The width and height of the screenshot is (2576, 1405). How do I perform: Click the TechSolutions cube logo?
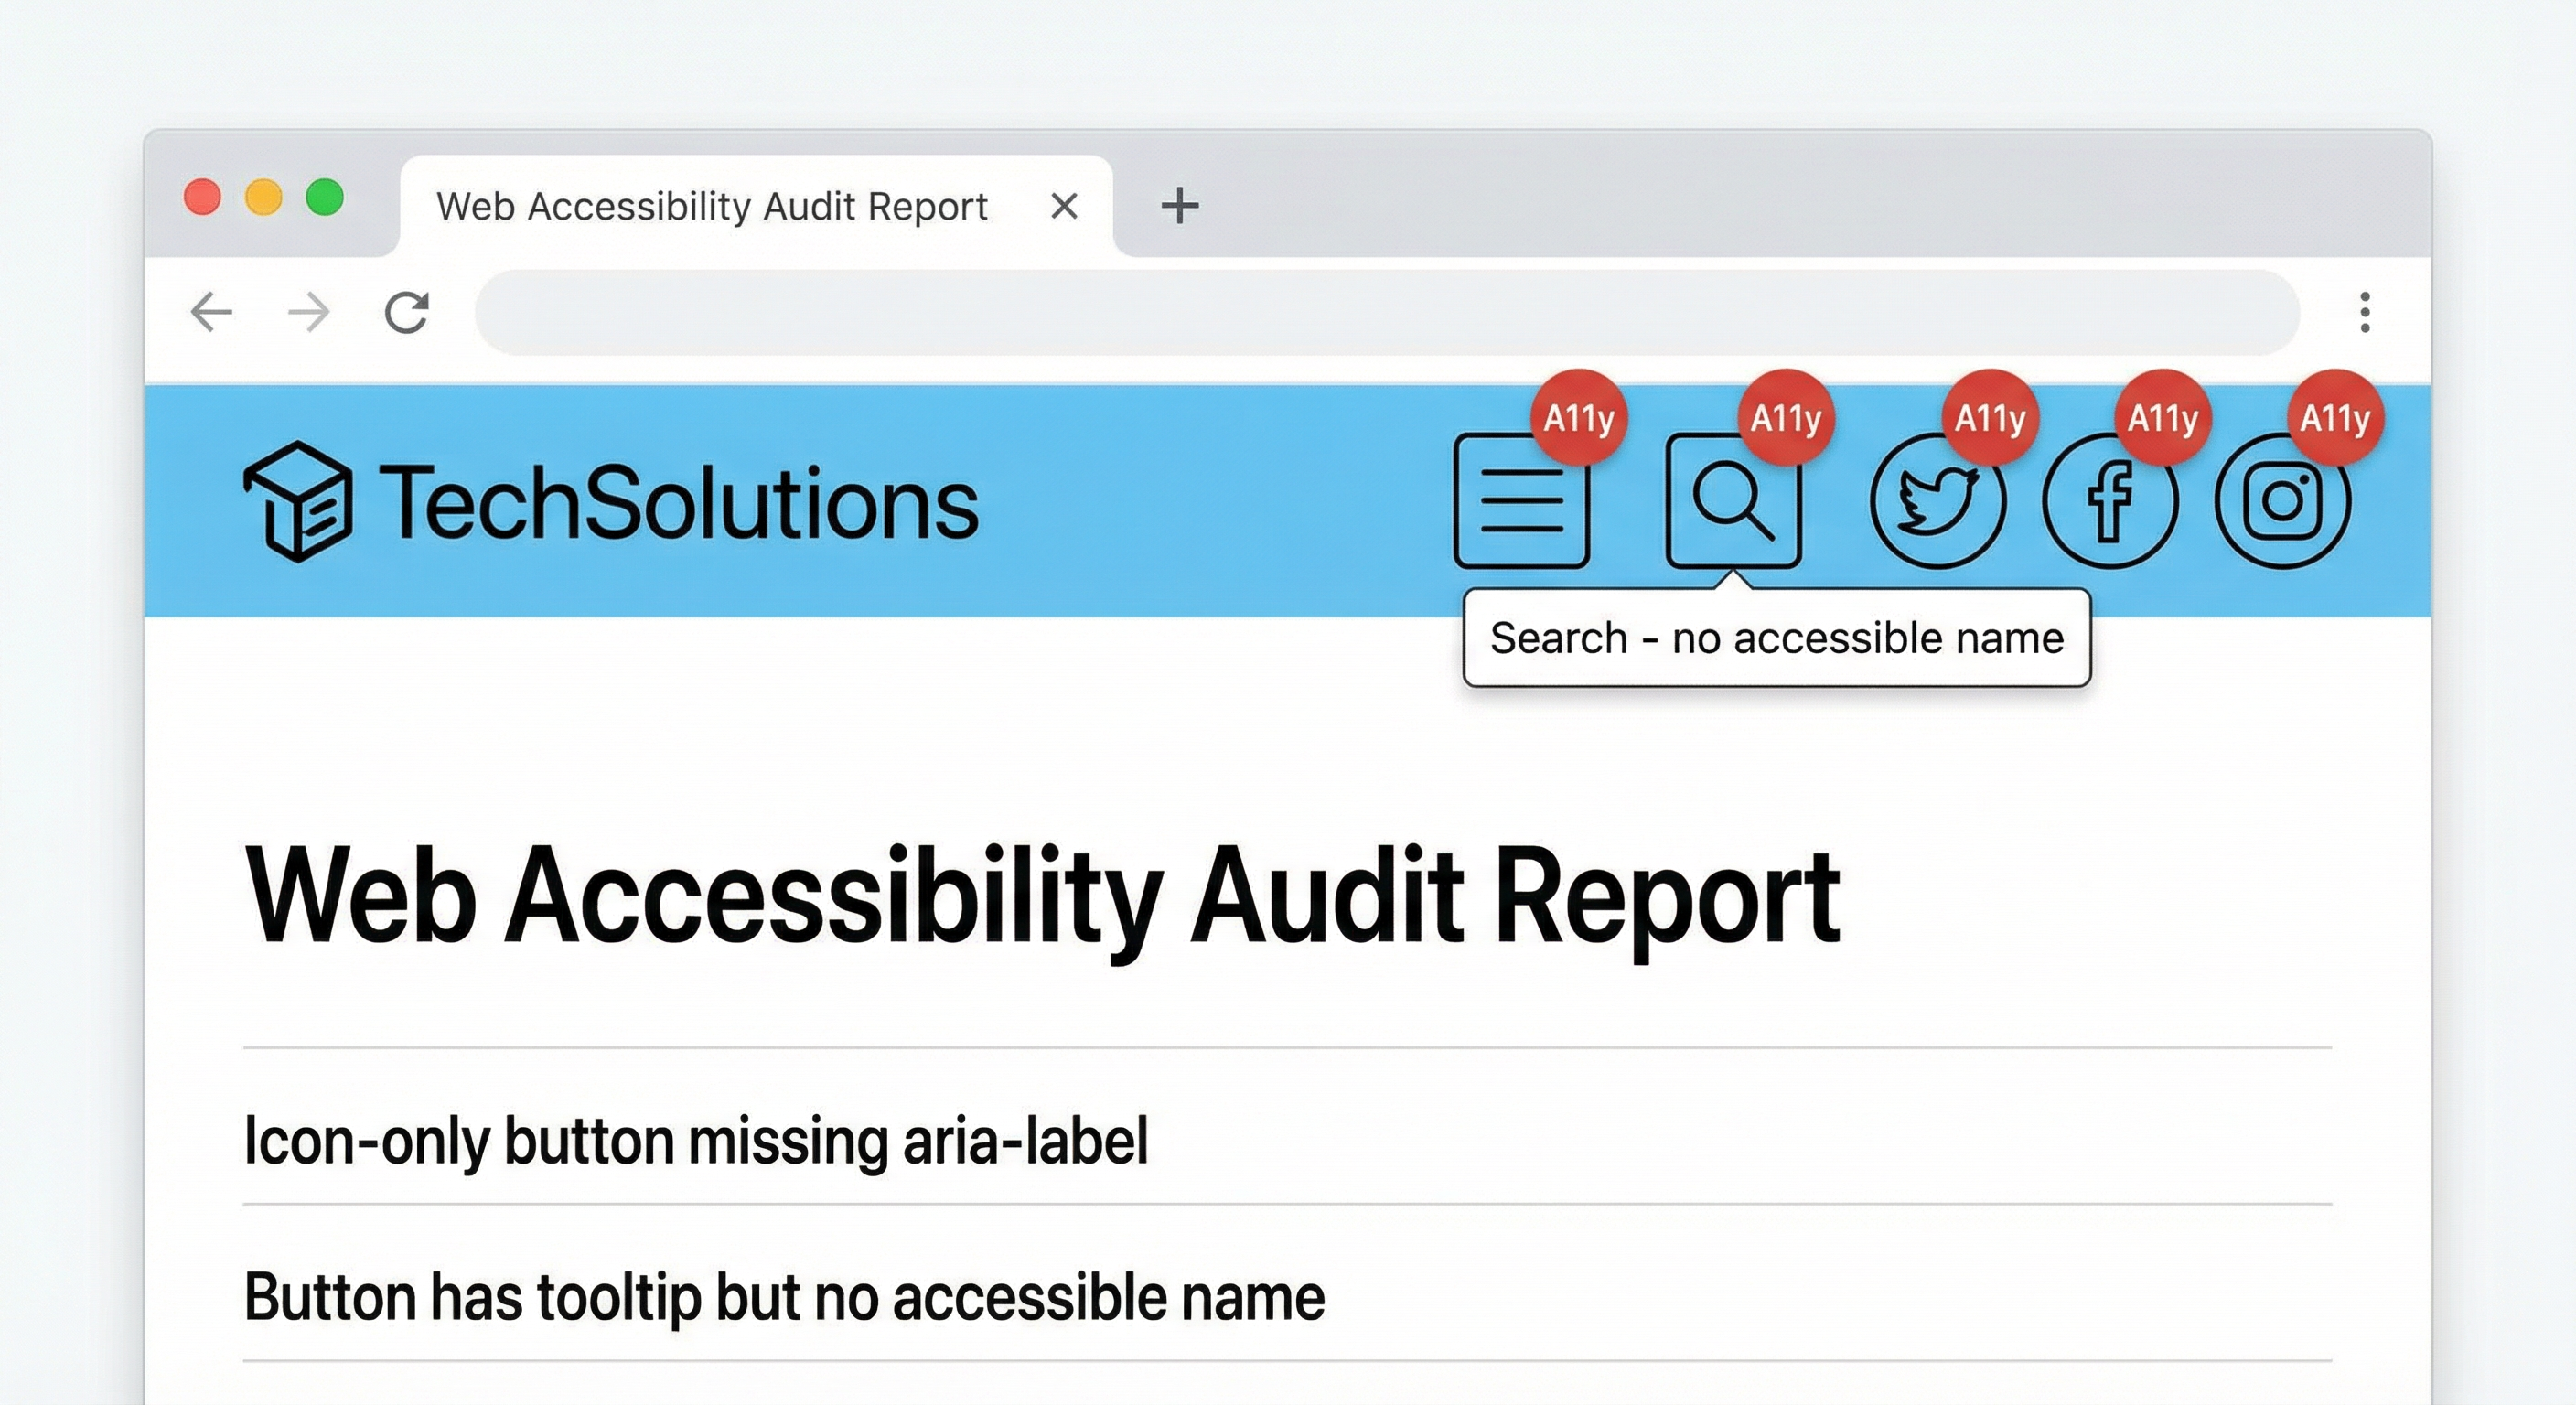[297, 500]
